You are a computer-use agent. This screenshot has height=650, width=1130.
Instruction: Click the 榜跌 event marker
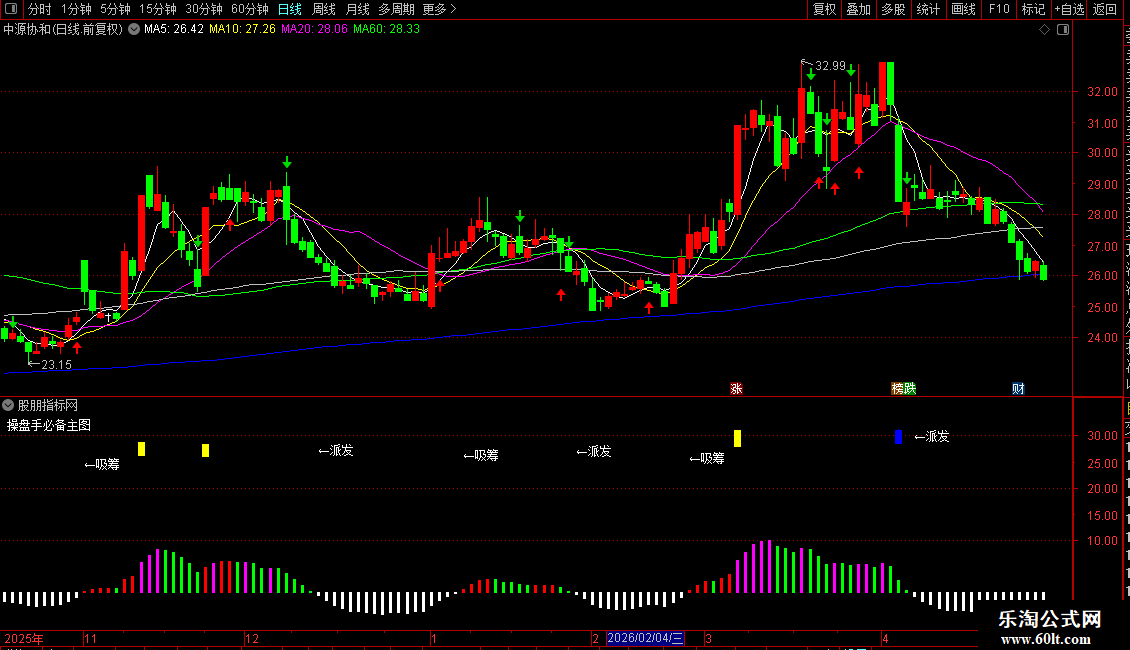904,388
